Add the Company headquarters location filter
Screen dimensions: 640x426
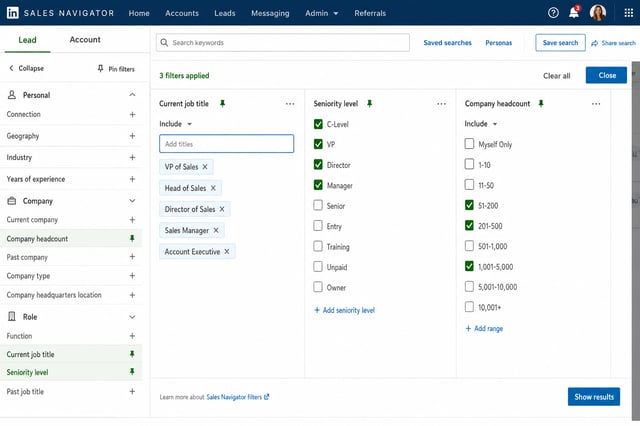(x=132, y=295)
